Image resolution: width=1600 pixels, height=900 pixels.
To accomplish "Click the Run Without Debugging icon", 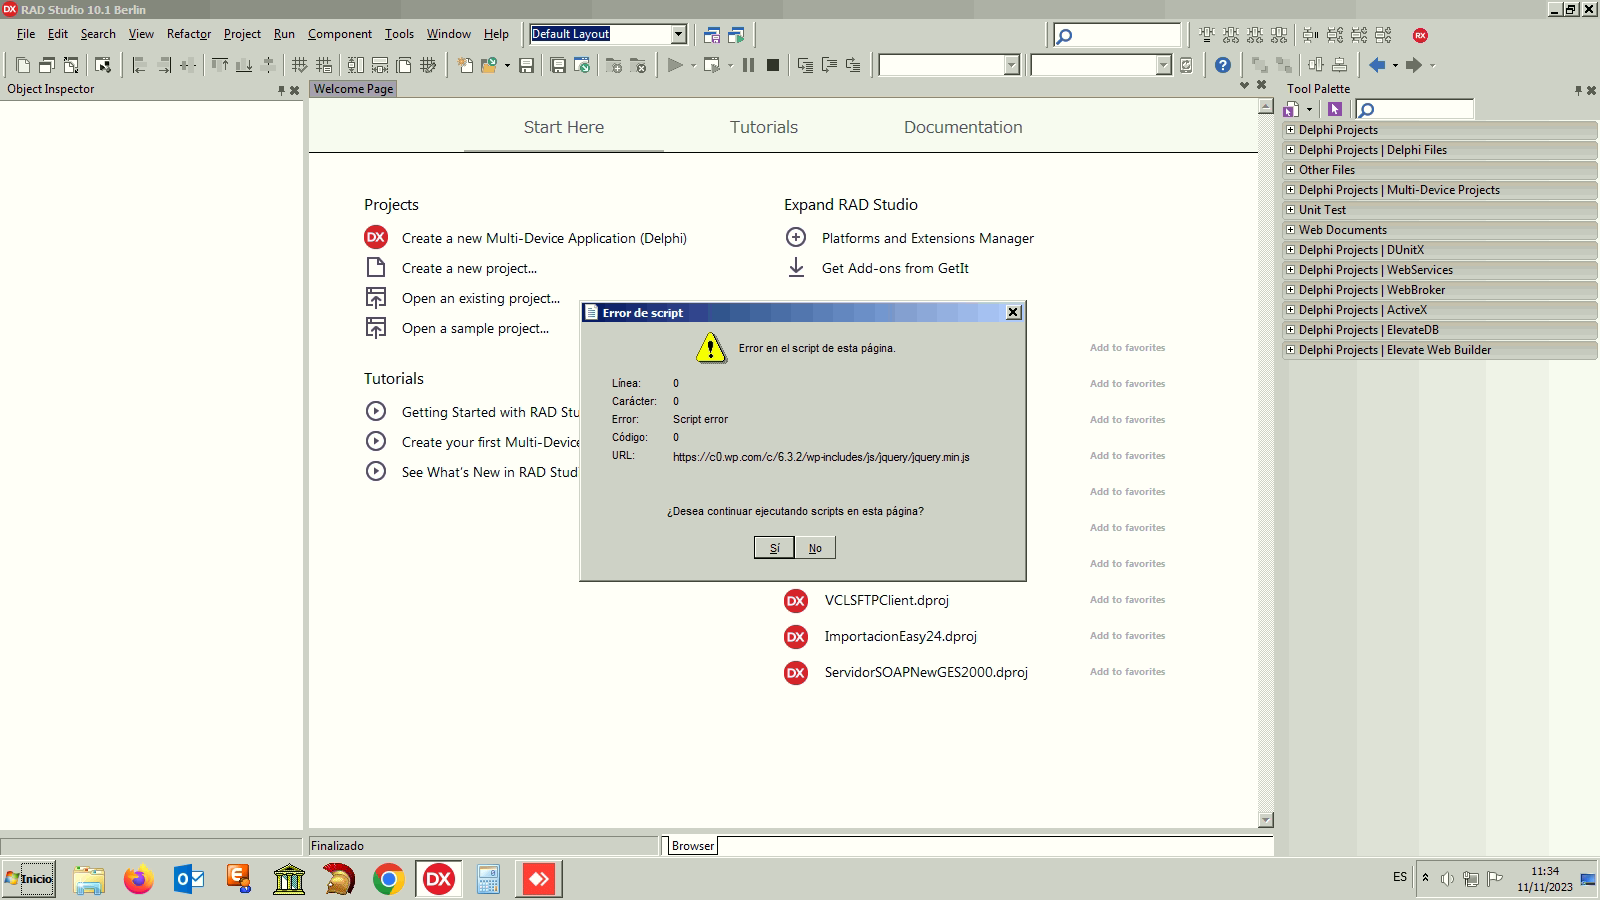I will tap(712, 65).
